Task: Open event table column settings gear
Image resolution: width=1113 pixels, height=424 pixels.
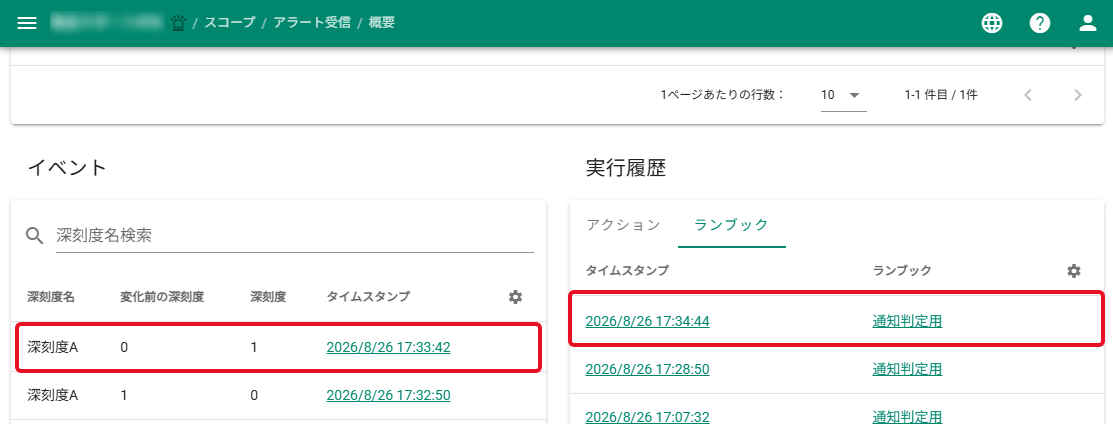Action: 515,297
